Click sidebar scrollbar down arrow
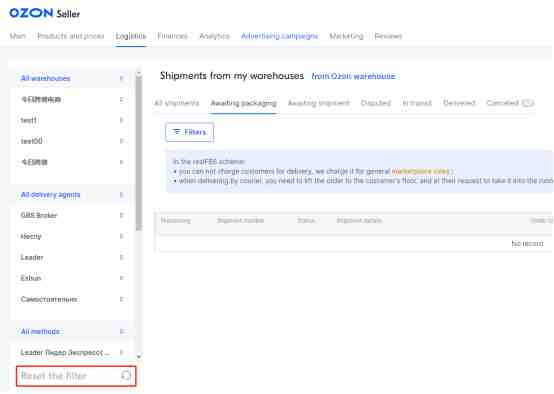 pos(138,357)
